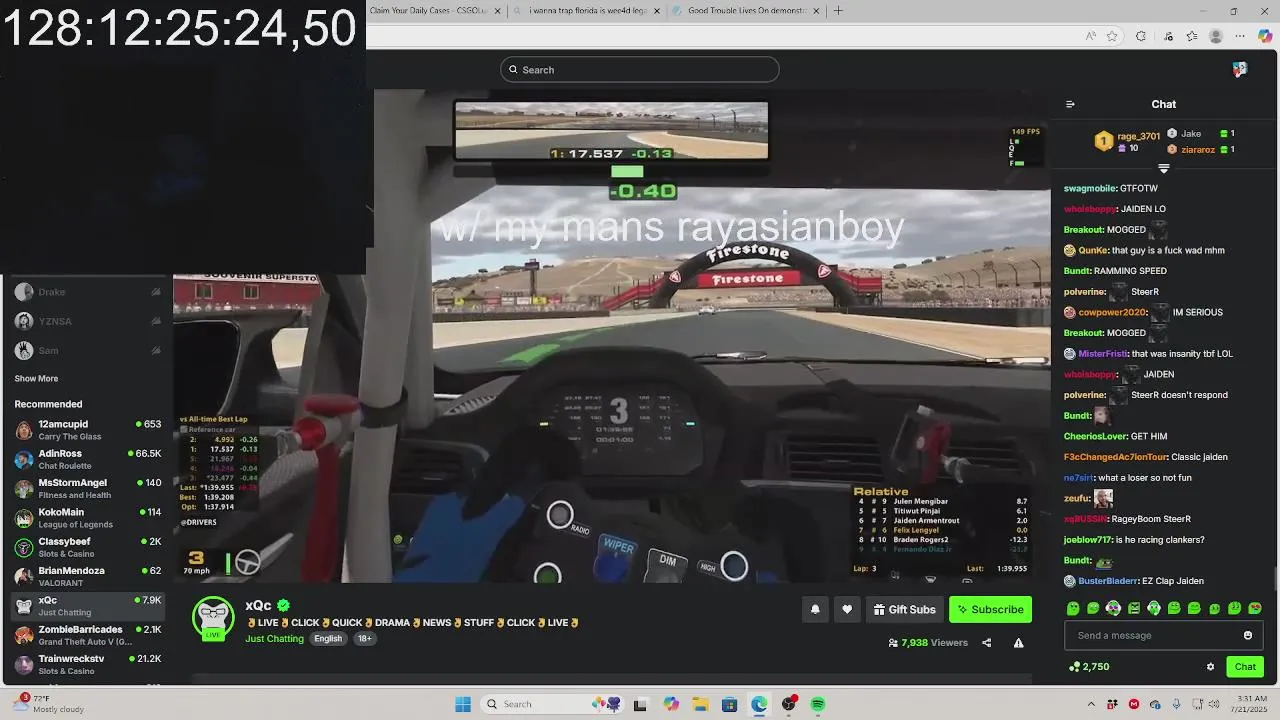Screen dimensions: 1280x720
Task: Open Spotify from the taskbar
Action: point(818,704)
